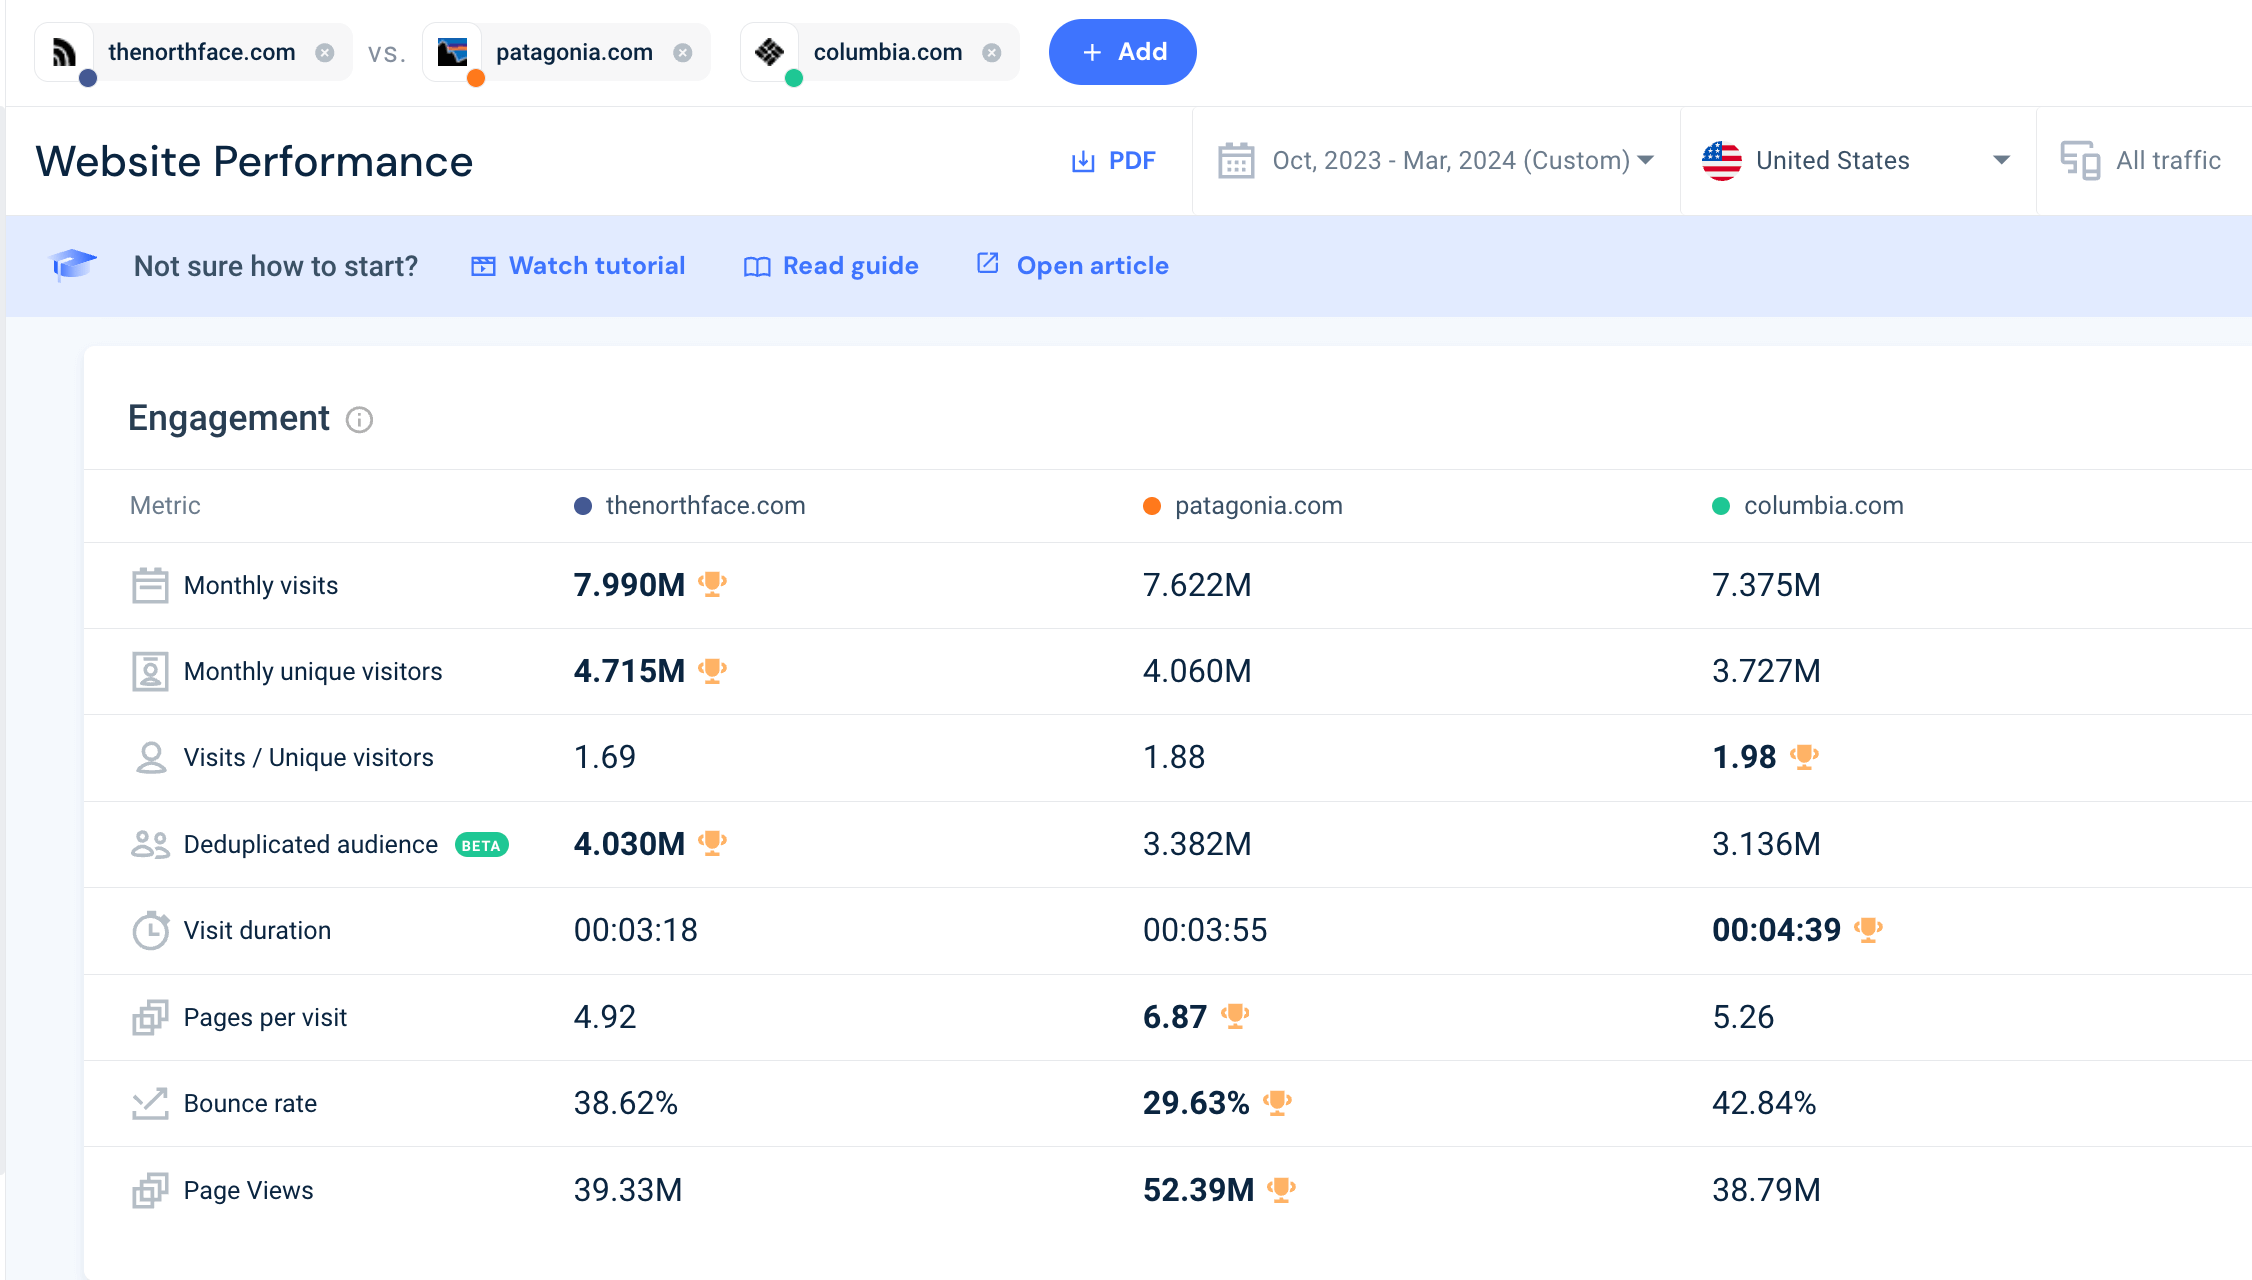Open the United States country dropdown
The image size is (2252, 1280).
(1856, 161)
